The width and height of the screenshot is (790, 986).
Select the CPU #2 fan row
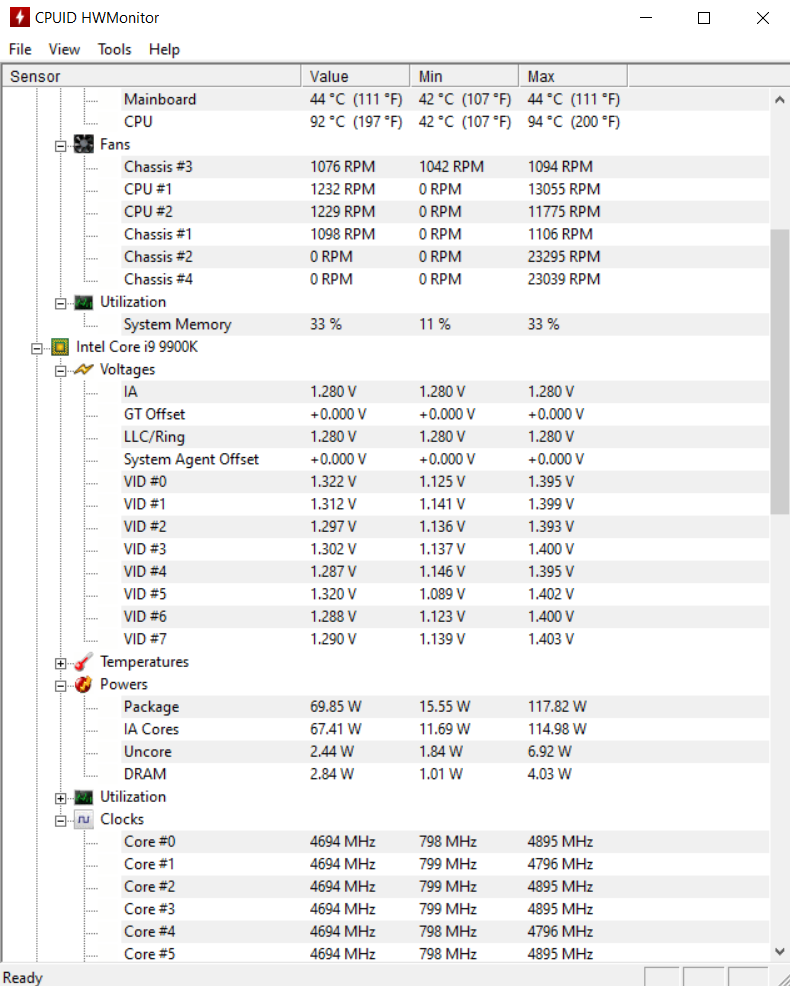[445, 212]
